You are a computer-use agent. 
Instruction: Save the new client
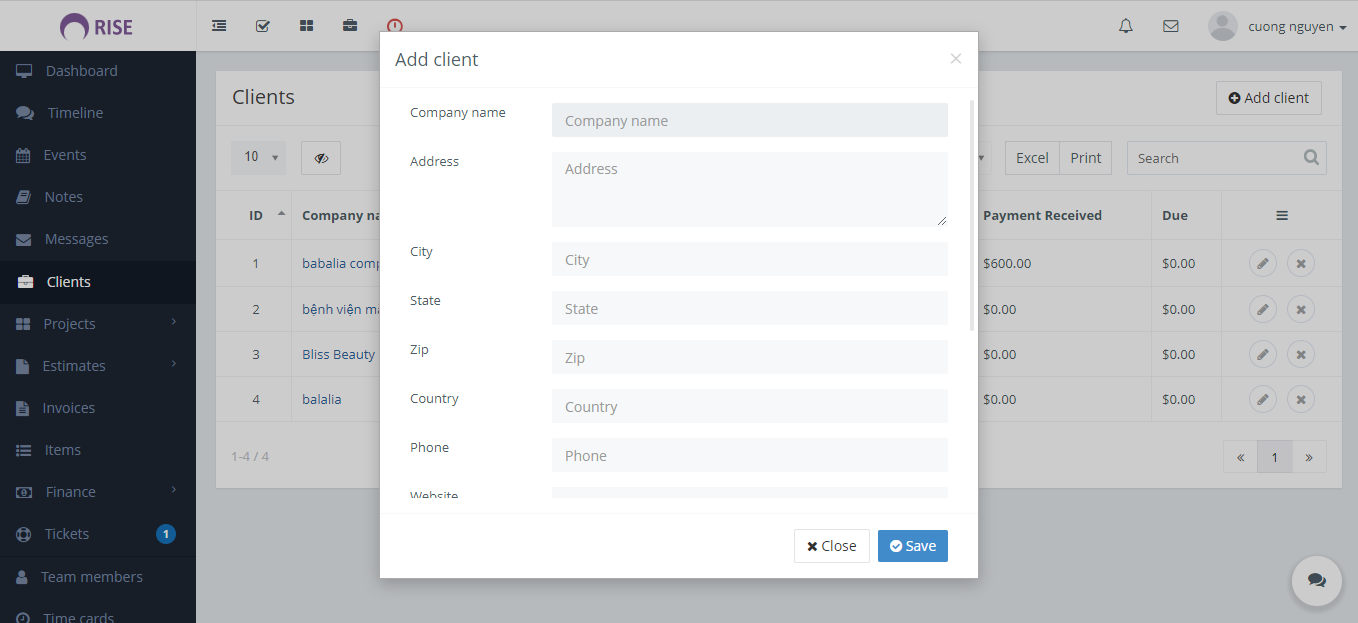point(913,546)
